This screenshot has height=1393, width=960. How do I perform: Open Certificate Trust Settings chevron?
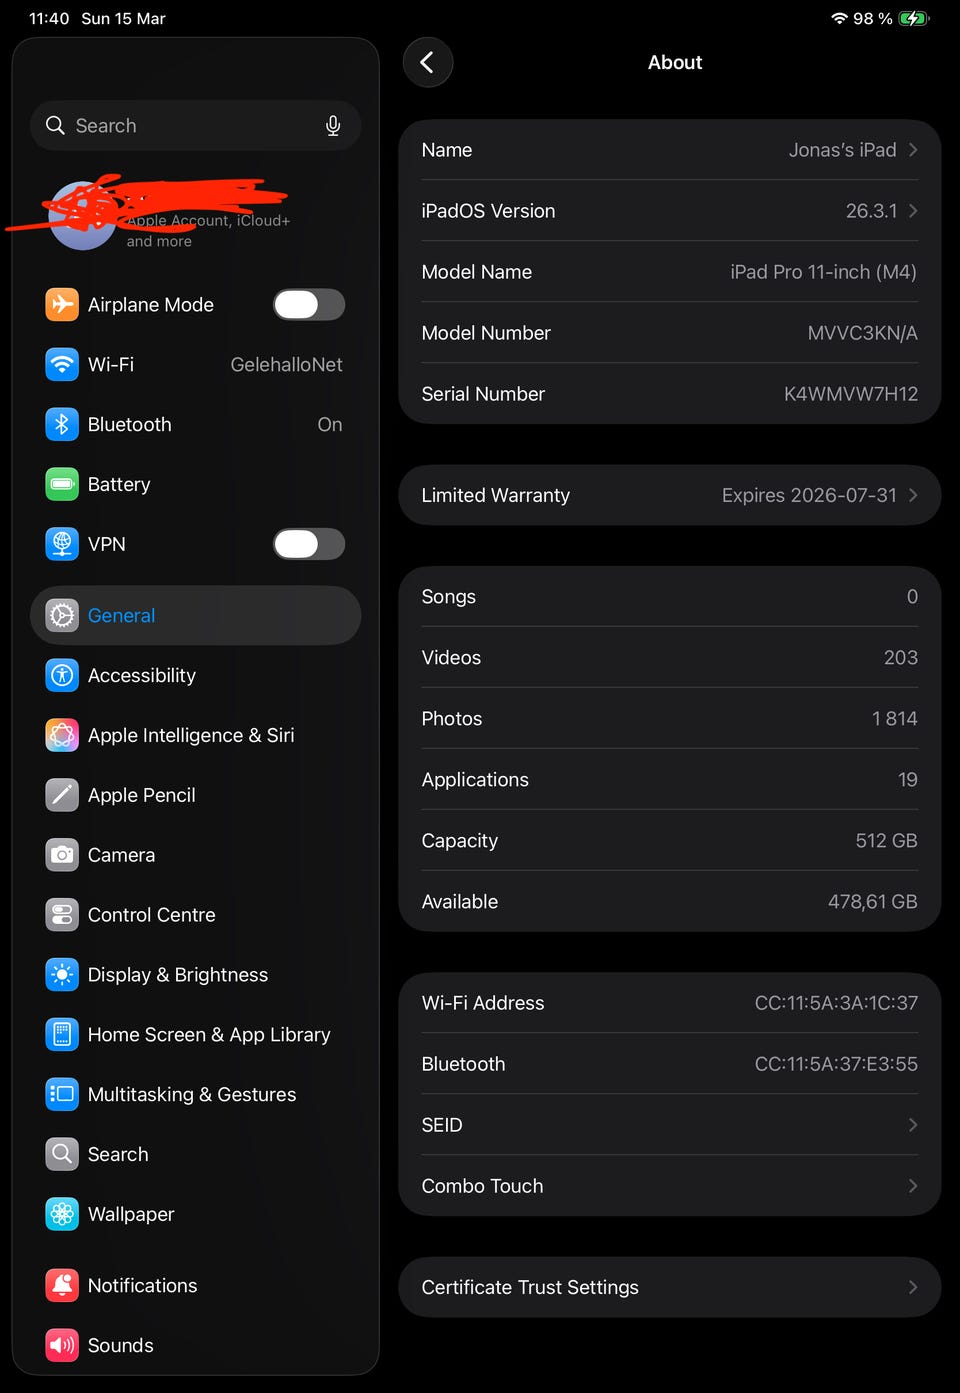[913, 1287]
